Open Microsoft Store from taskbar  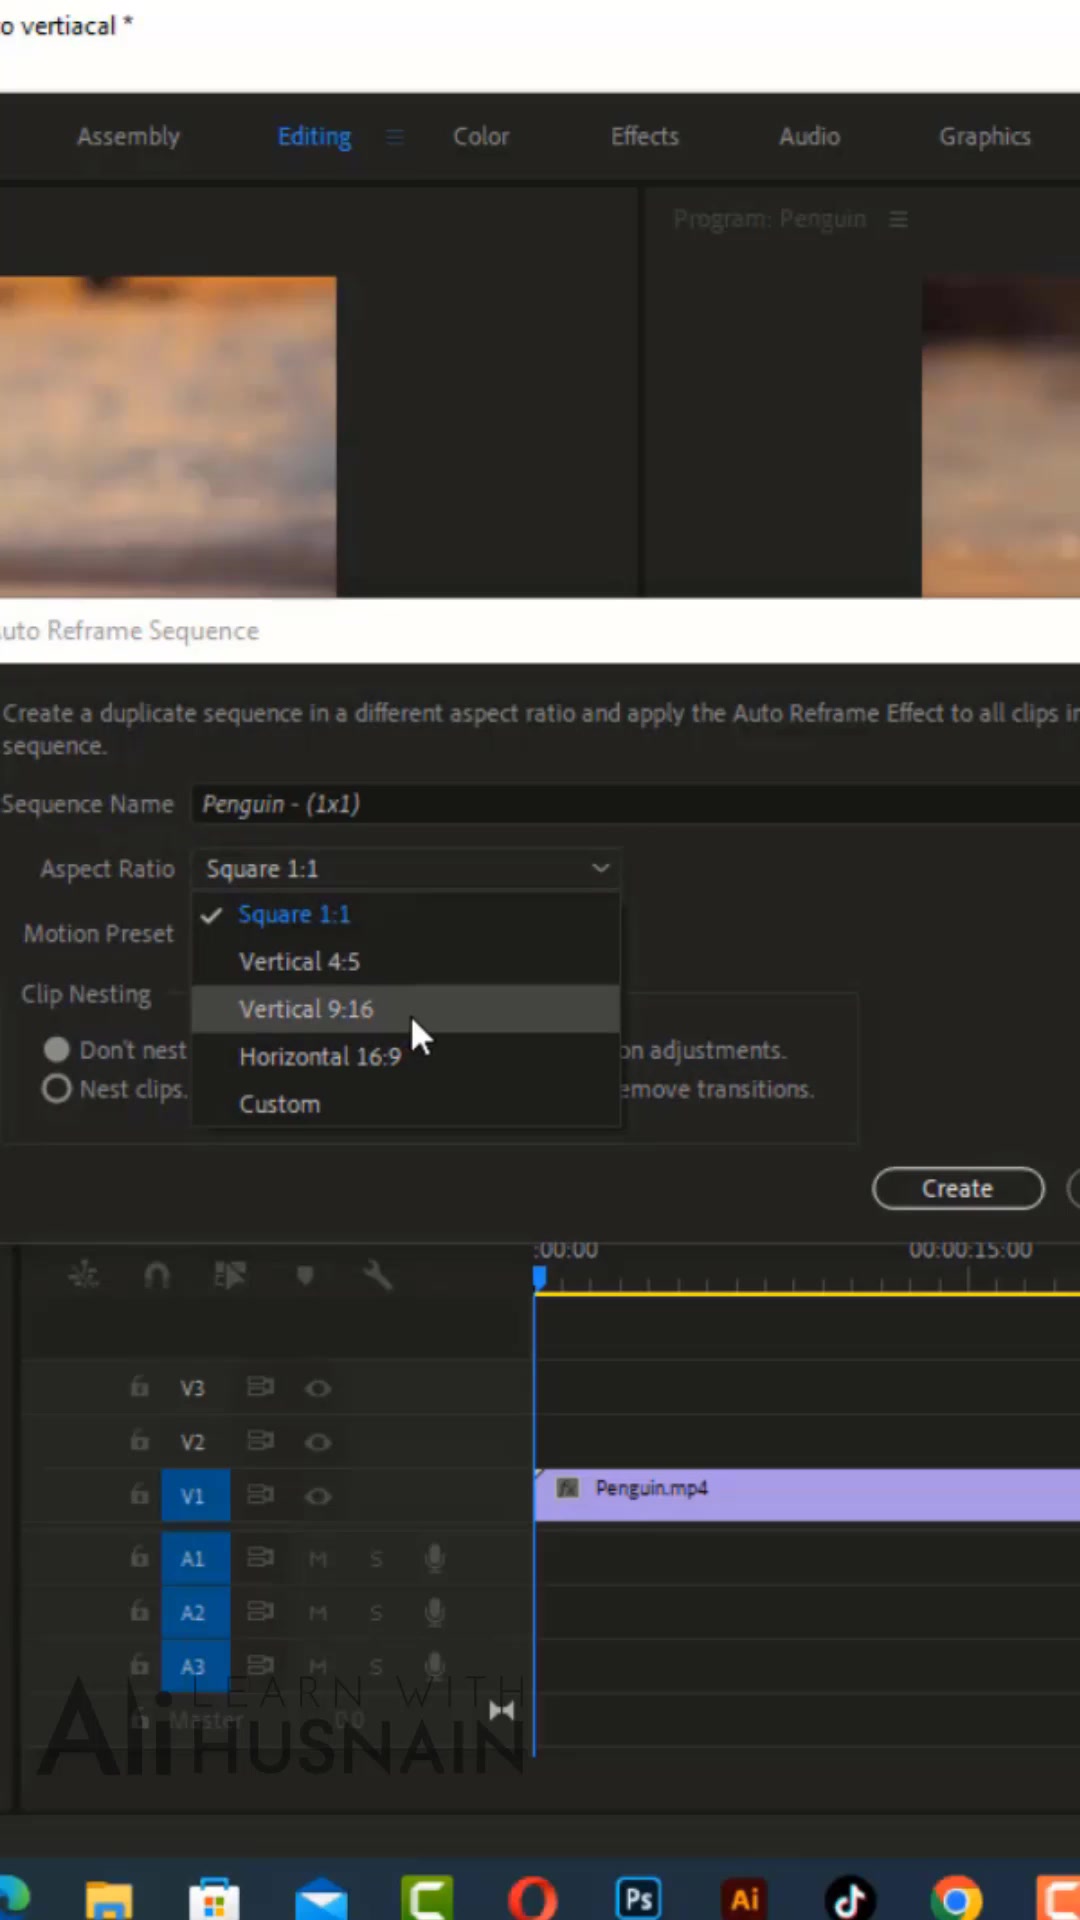pos(214,1898)
